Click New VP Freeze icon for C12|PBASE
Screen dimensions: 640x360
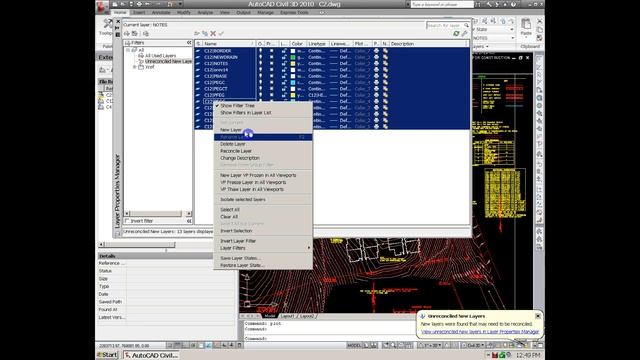coord(385,76)
